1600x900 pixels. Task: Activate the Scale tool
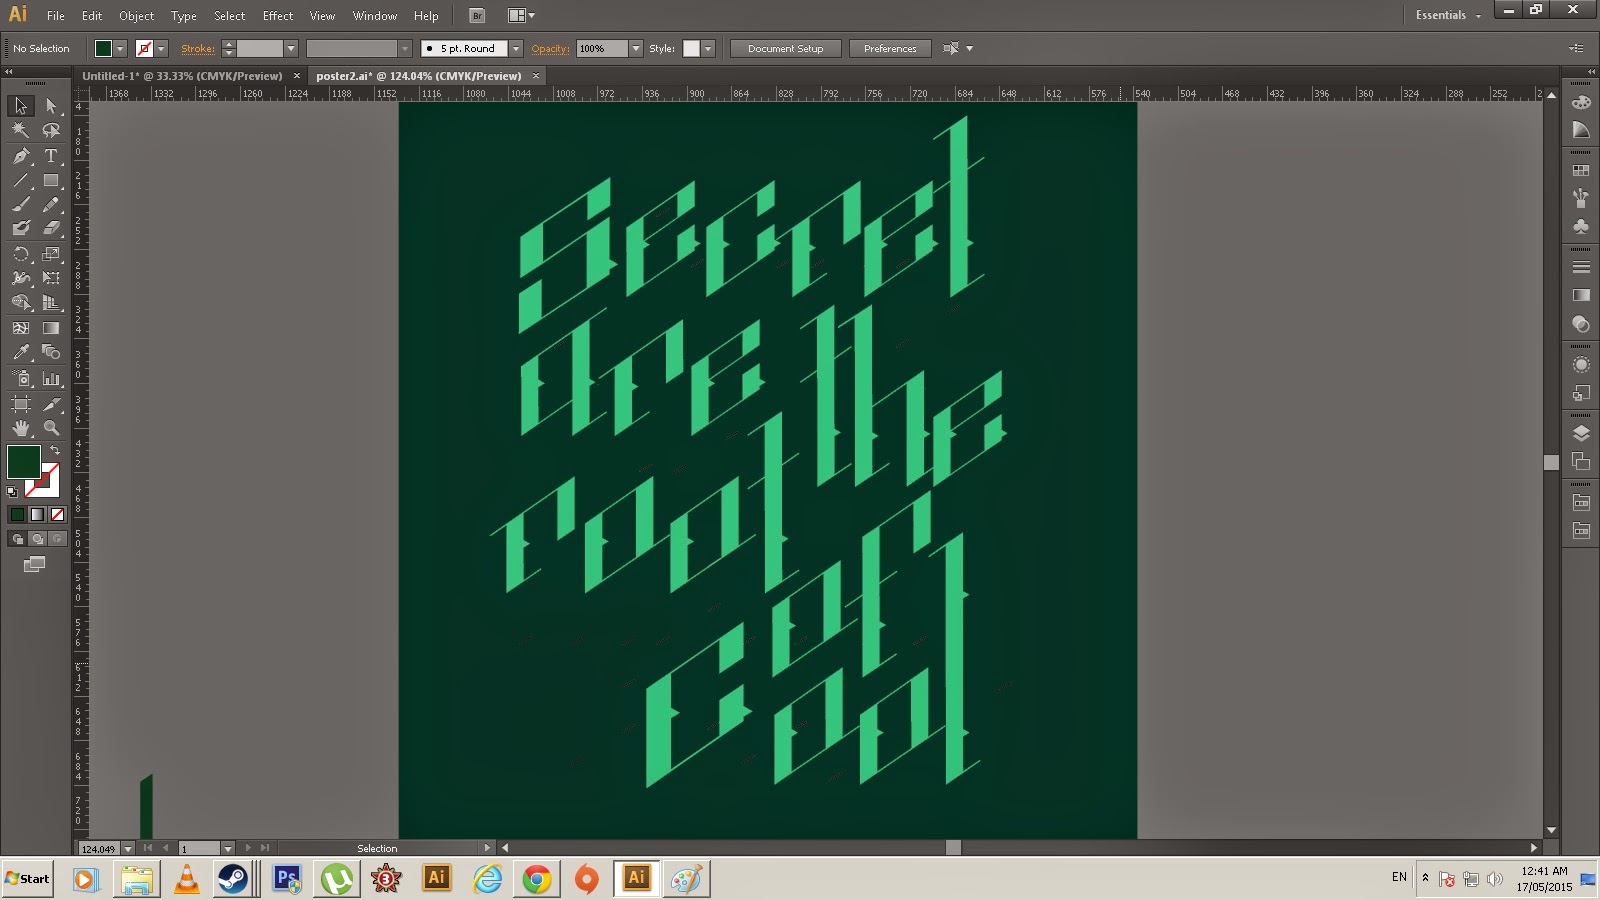point(51,254)
